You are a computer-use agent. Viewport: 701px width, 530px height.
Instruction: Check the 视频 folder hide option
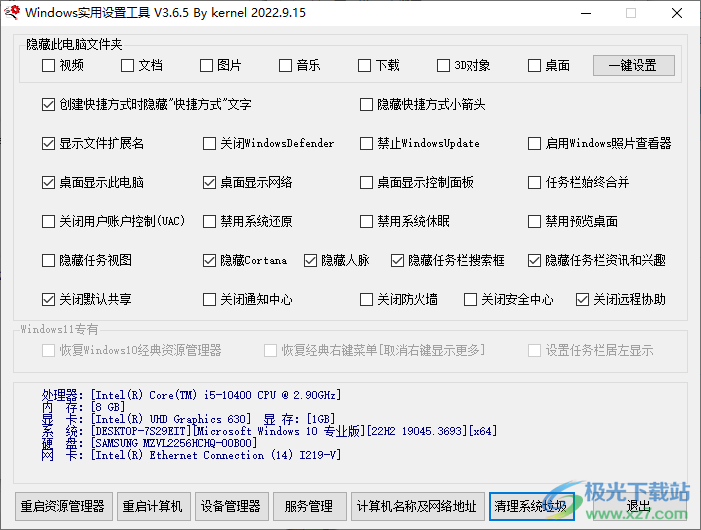click(x=48, y=66)
